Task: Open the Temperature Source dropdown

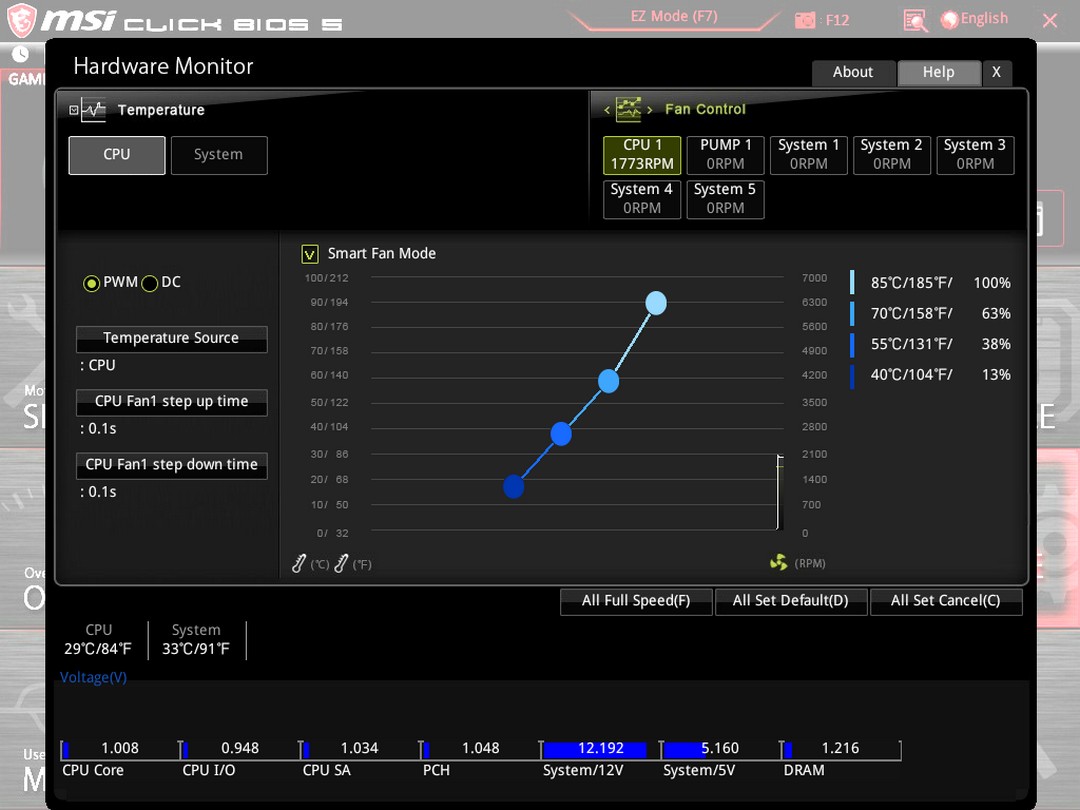Action: [x=171, y=339]
